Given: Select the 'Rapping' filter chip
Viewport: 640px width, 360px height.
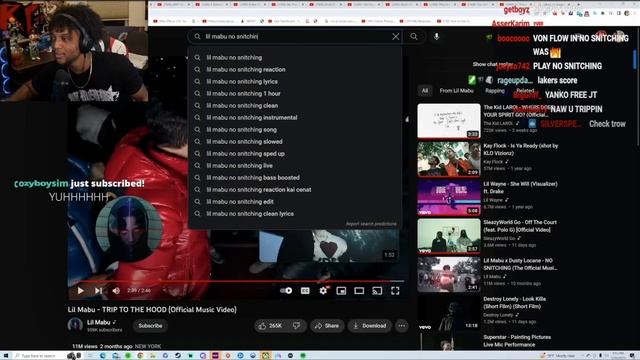Looking at the screenshot, I should click(x=495, y=91).
